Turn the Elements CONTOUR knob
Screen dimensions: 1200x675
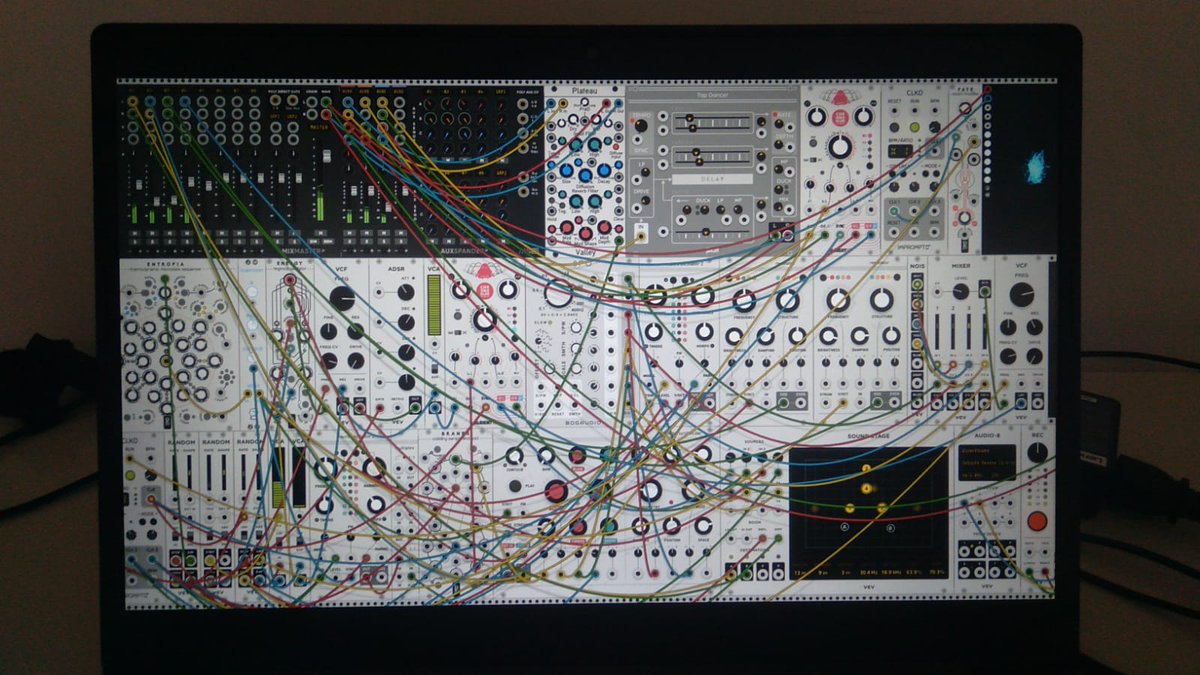(514, 457)
